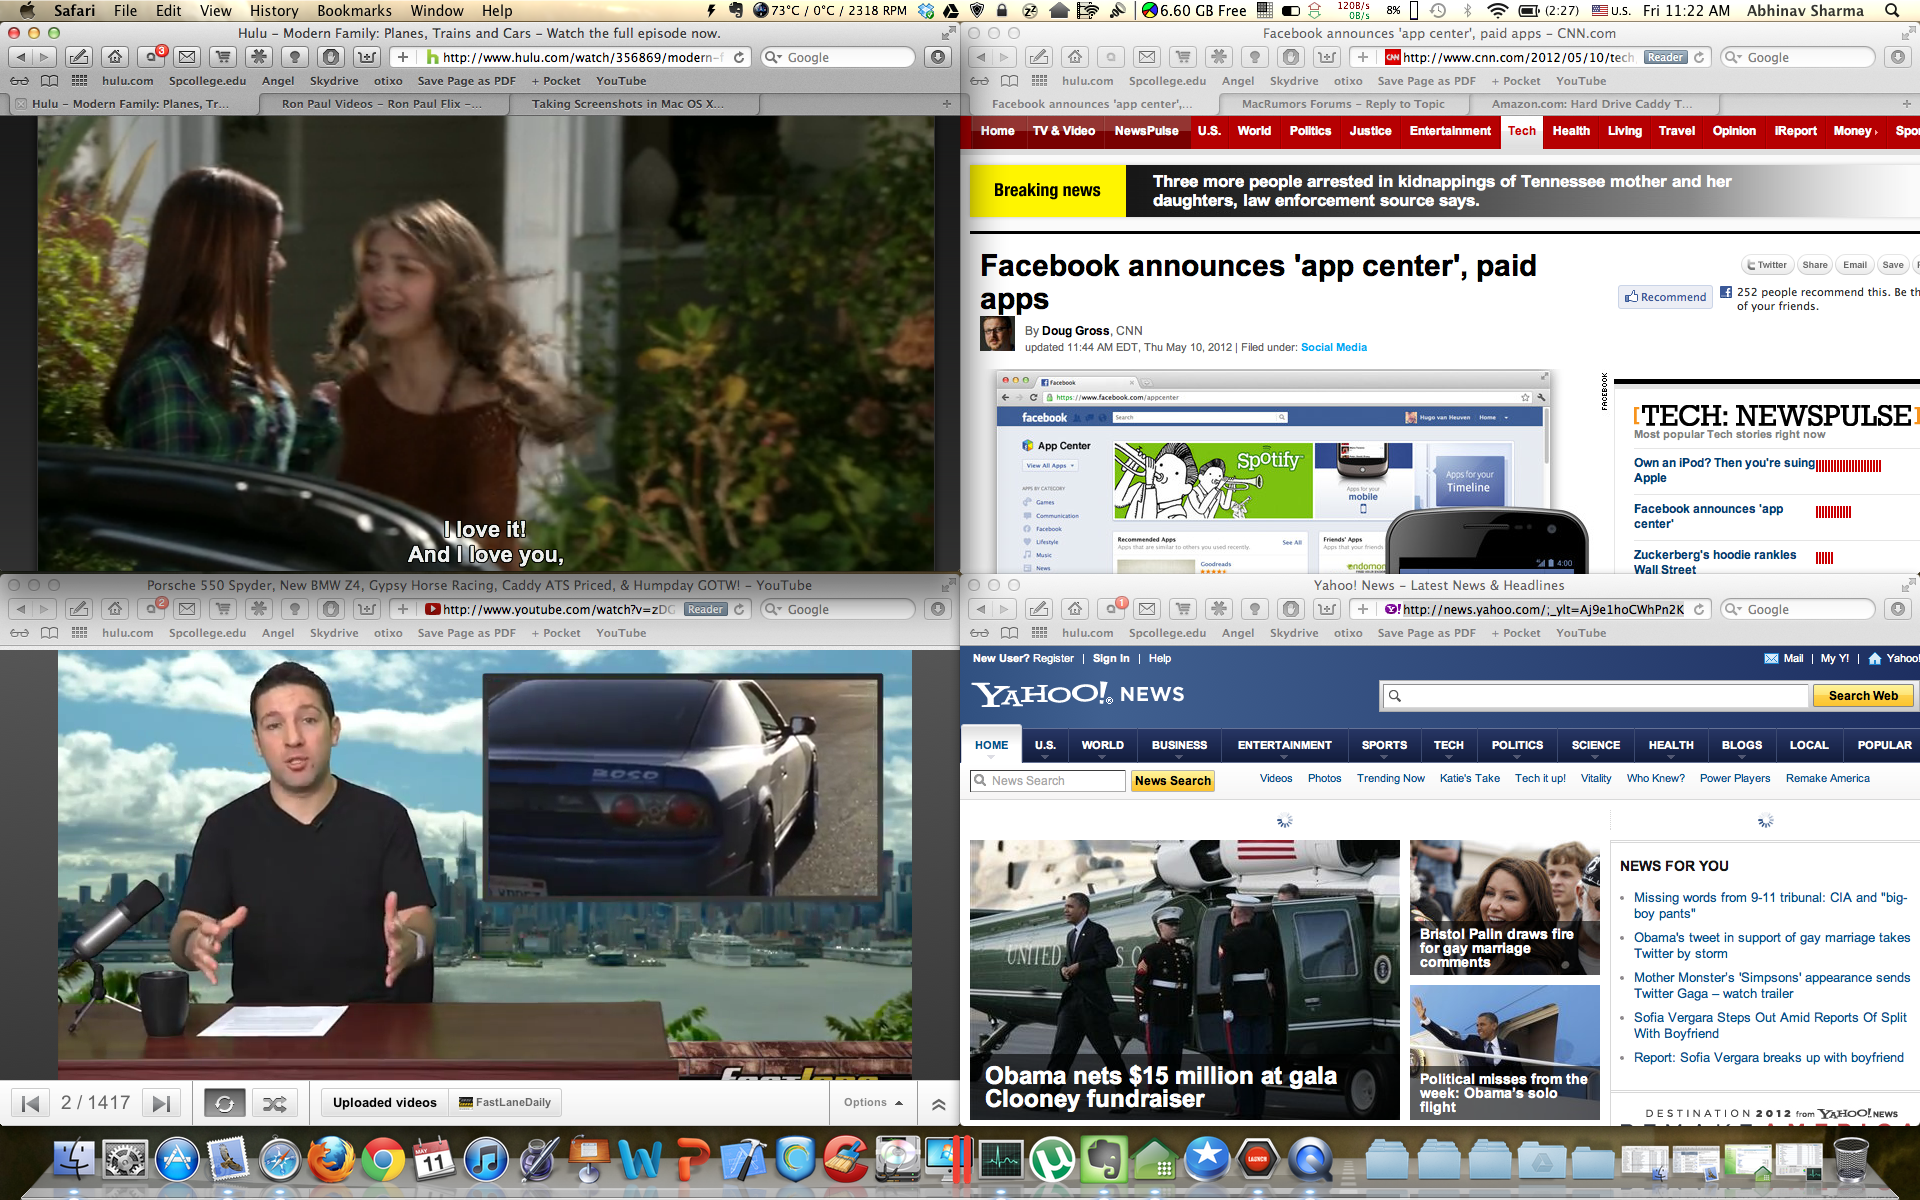Open Entertainment section on the CNN nav bar
The image size is (1920, 1200).
[x=1450, y=131]
